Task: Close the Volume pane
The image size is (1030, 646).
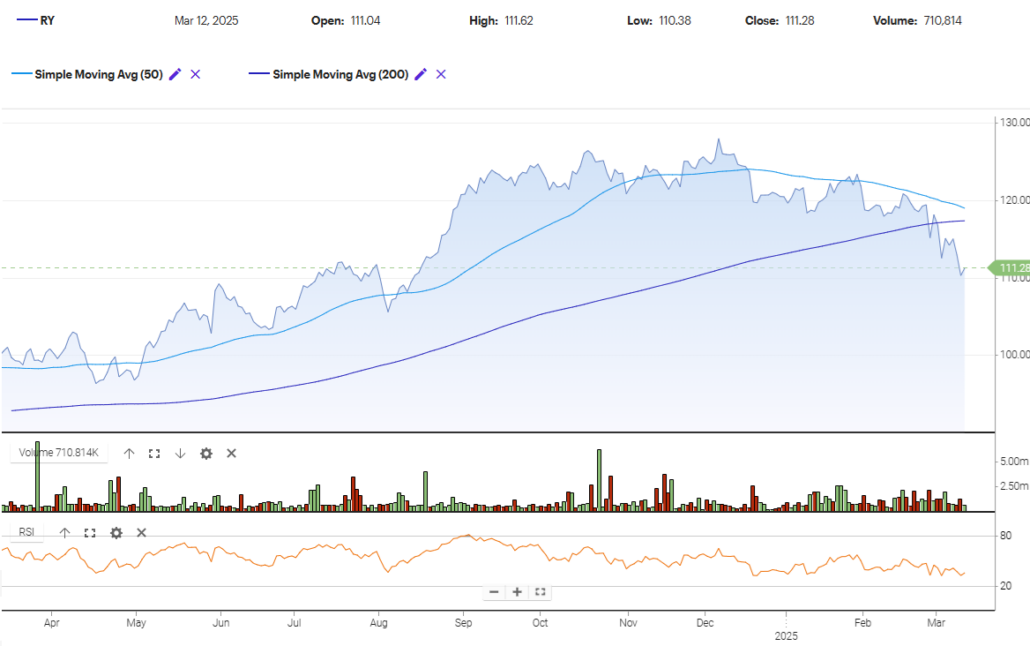Action: (231, 453)
